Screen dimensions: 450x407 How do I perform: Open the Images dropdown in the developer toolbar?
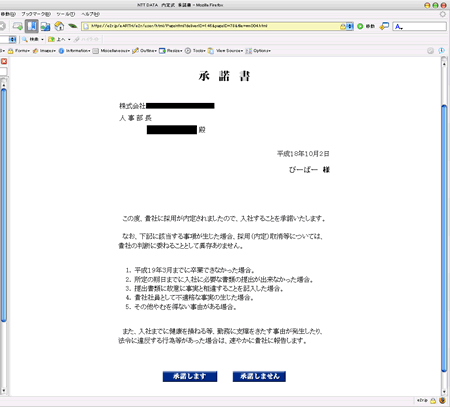pyautogui.click(x=44, y=51)
